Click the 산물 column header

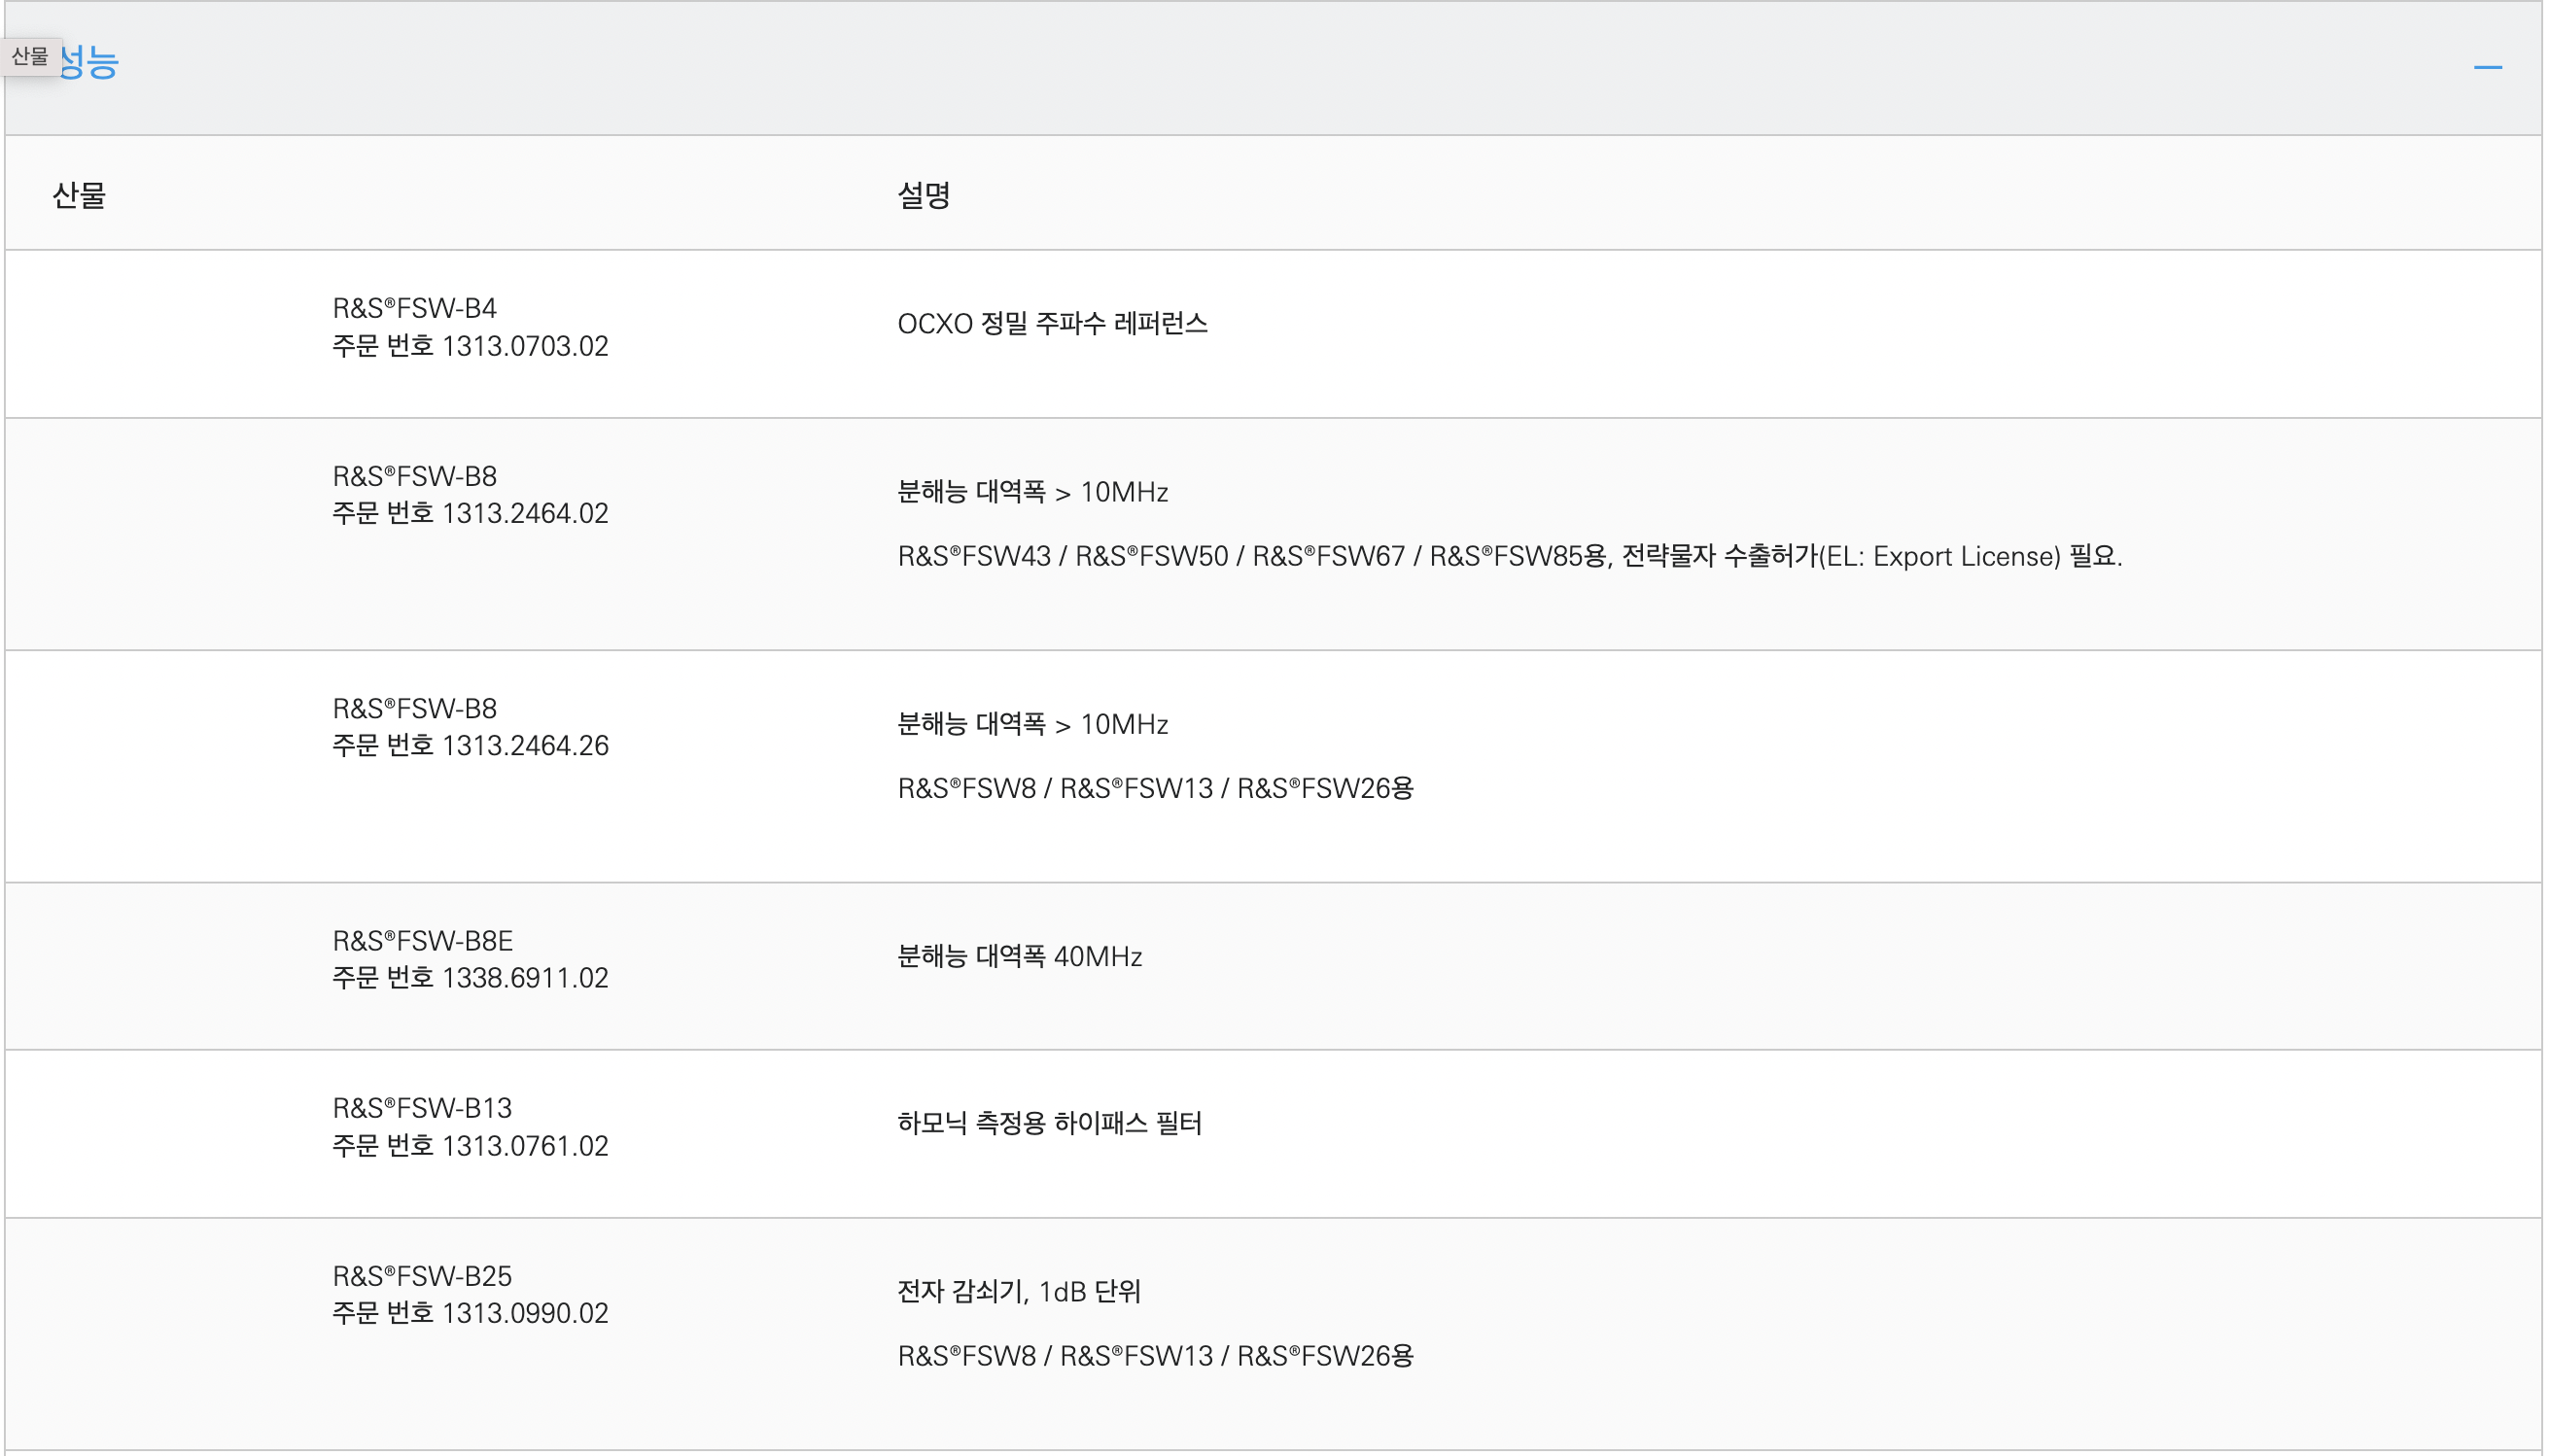[79, 195]
